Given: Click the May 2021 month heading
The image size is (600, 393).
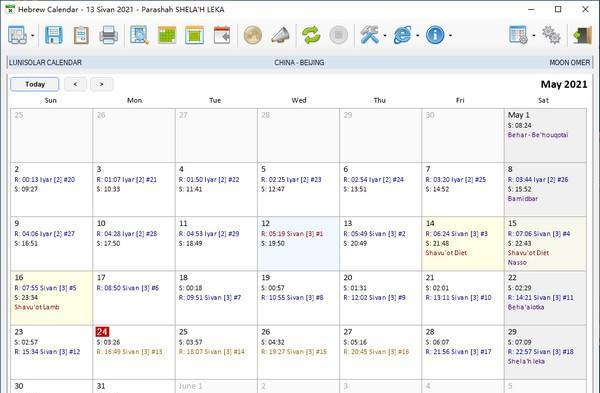Looking at the screenshot, I should pos(564,84).
